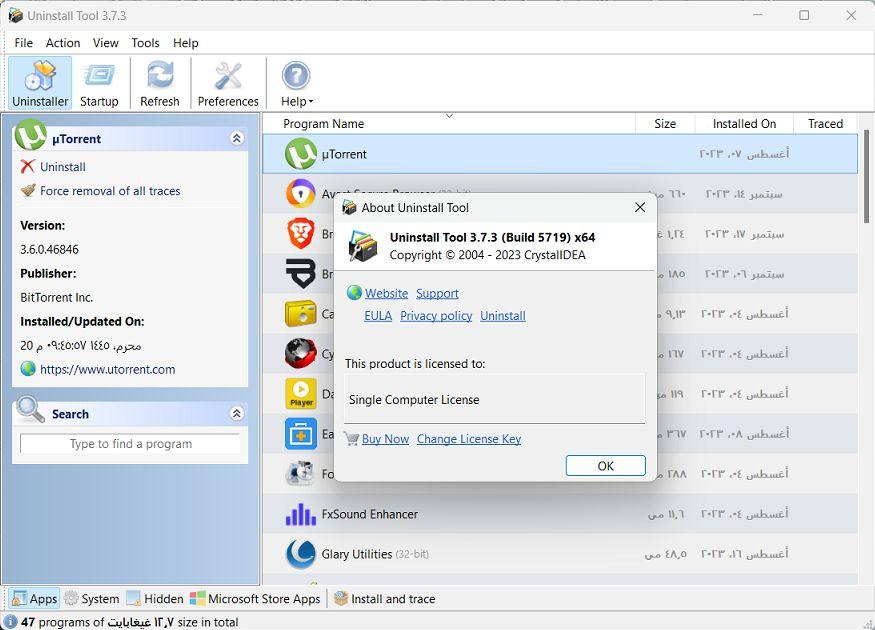Collapse the Search panel

(x=237, y=413)
